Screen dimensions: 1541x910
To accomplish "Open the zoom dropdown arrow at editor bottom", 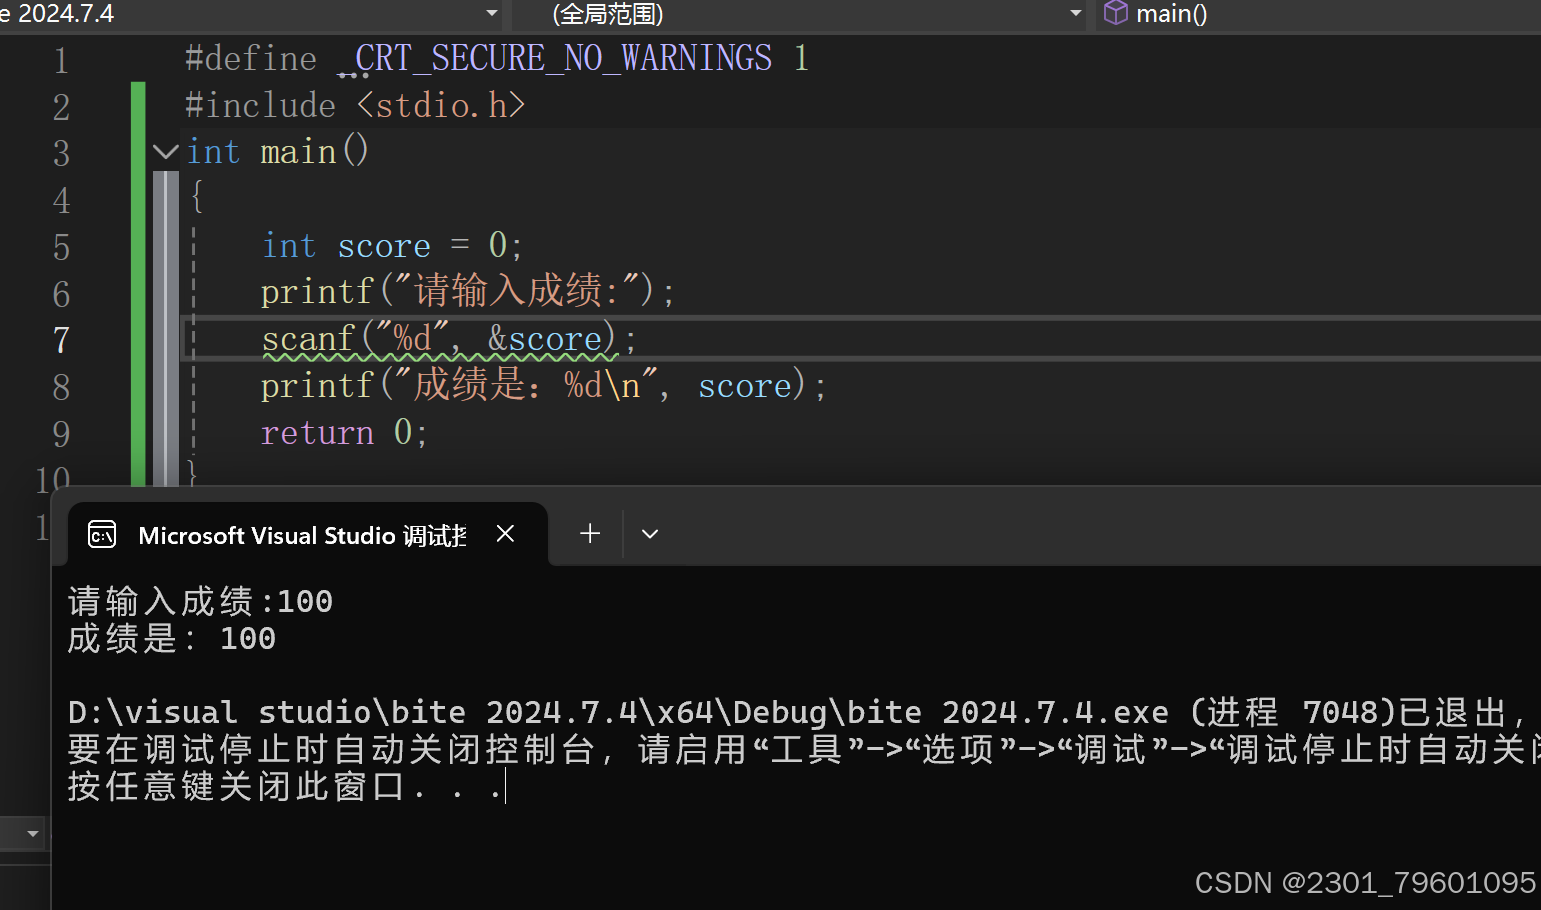I will coord(33,833).
